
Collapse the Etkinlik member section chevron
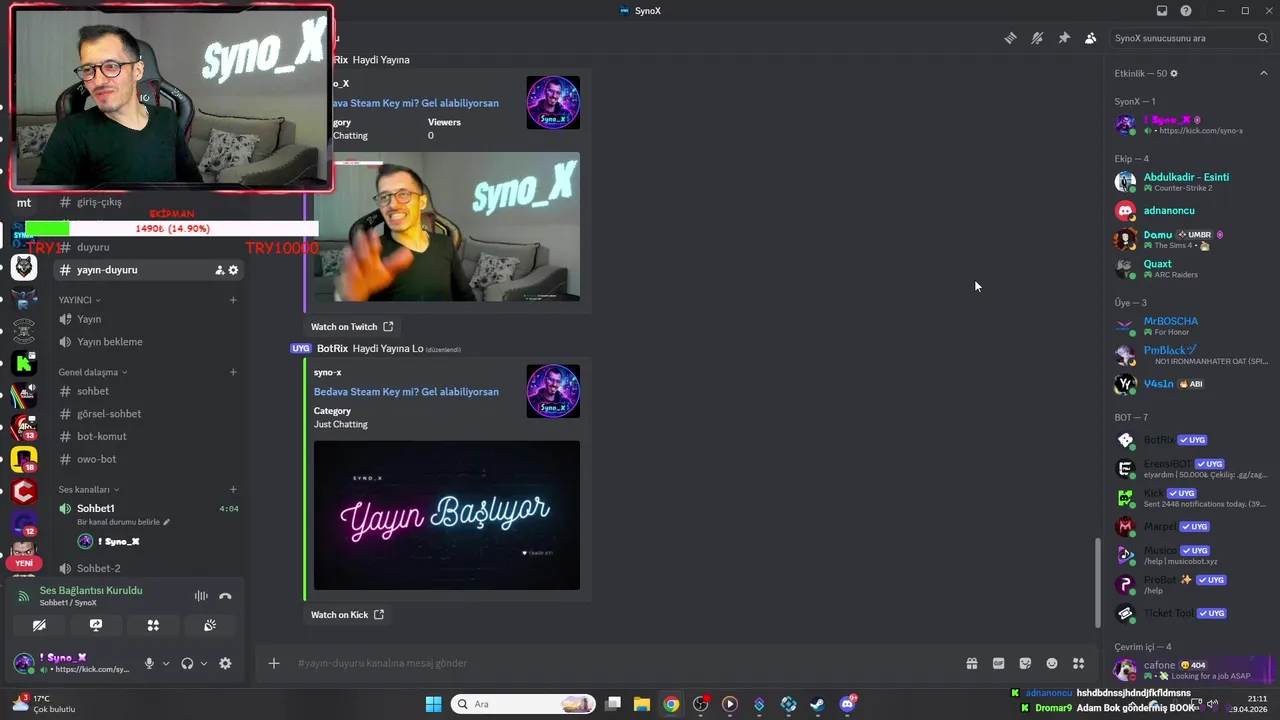pyautogui.click(x=1263, y=73)
